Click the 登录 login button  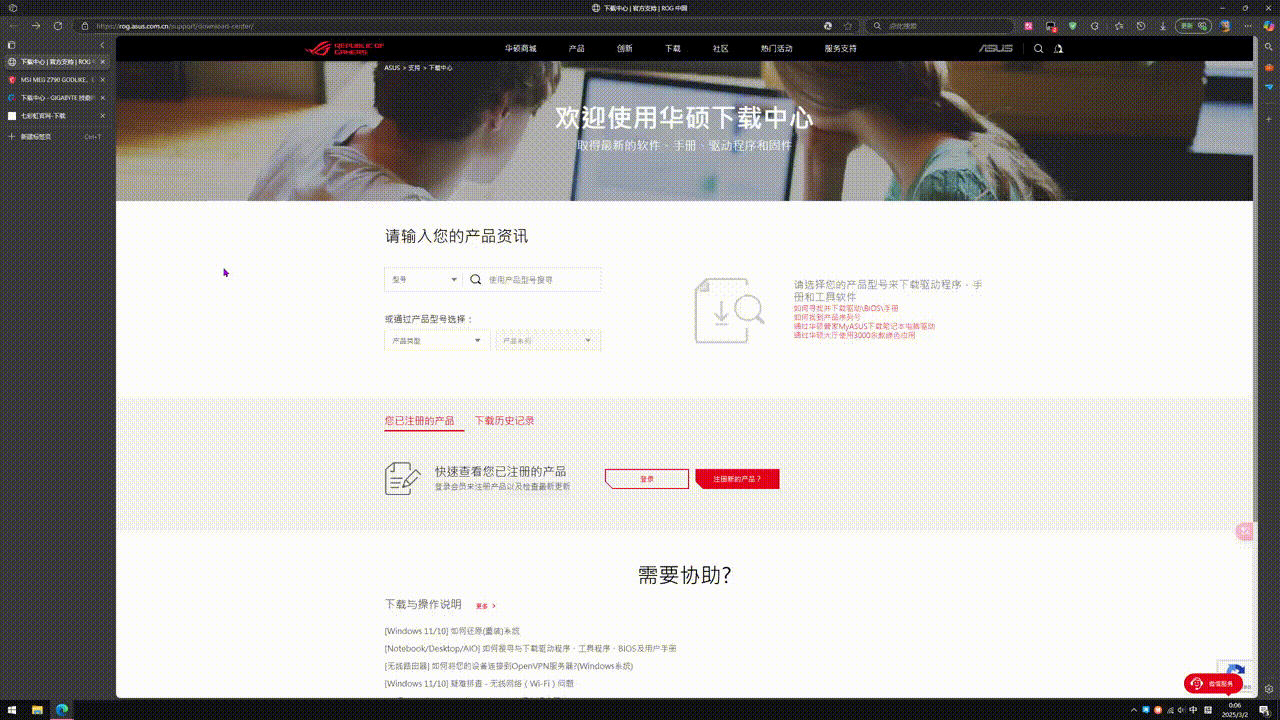tap(647, 479)
